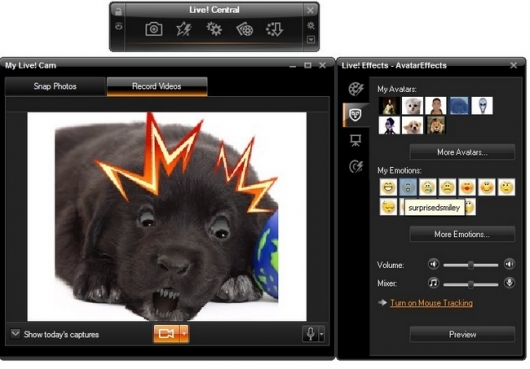Open the film reel media icon in Live! Central
The image size is (530, 369).
tap(245, 29)
